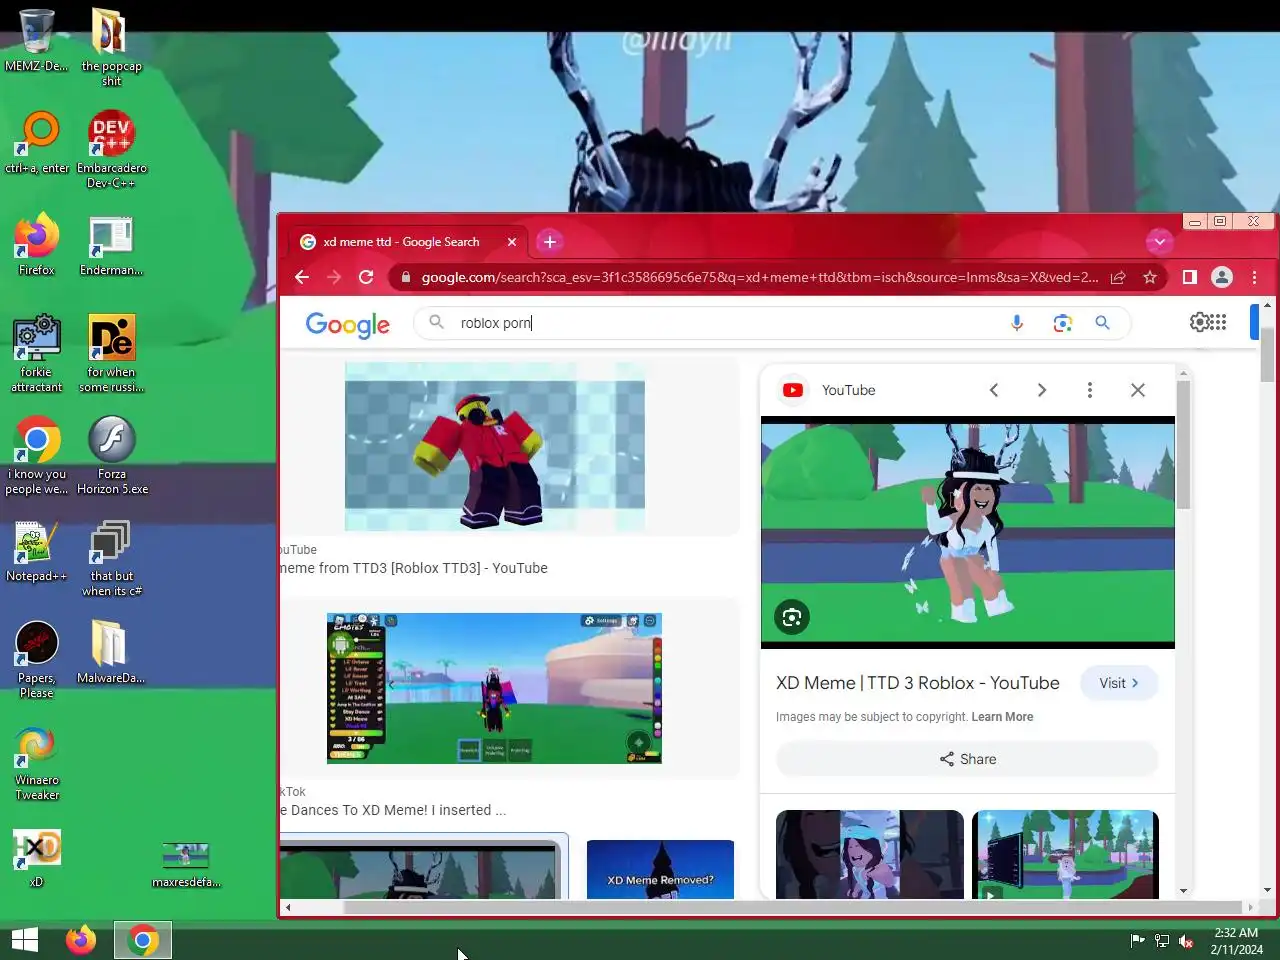Image resolution: width=1280 pixels, height=960 pixels.
Task: Select the 'forkie attractant' desktop icon
Action: tap(36, 353)
